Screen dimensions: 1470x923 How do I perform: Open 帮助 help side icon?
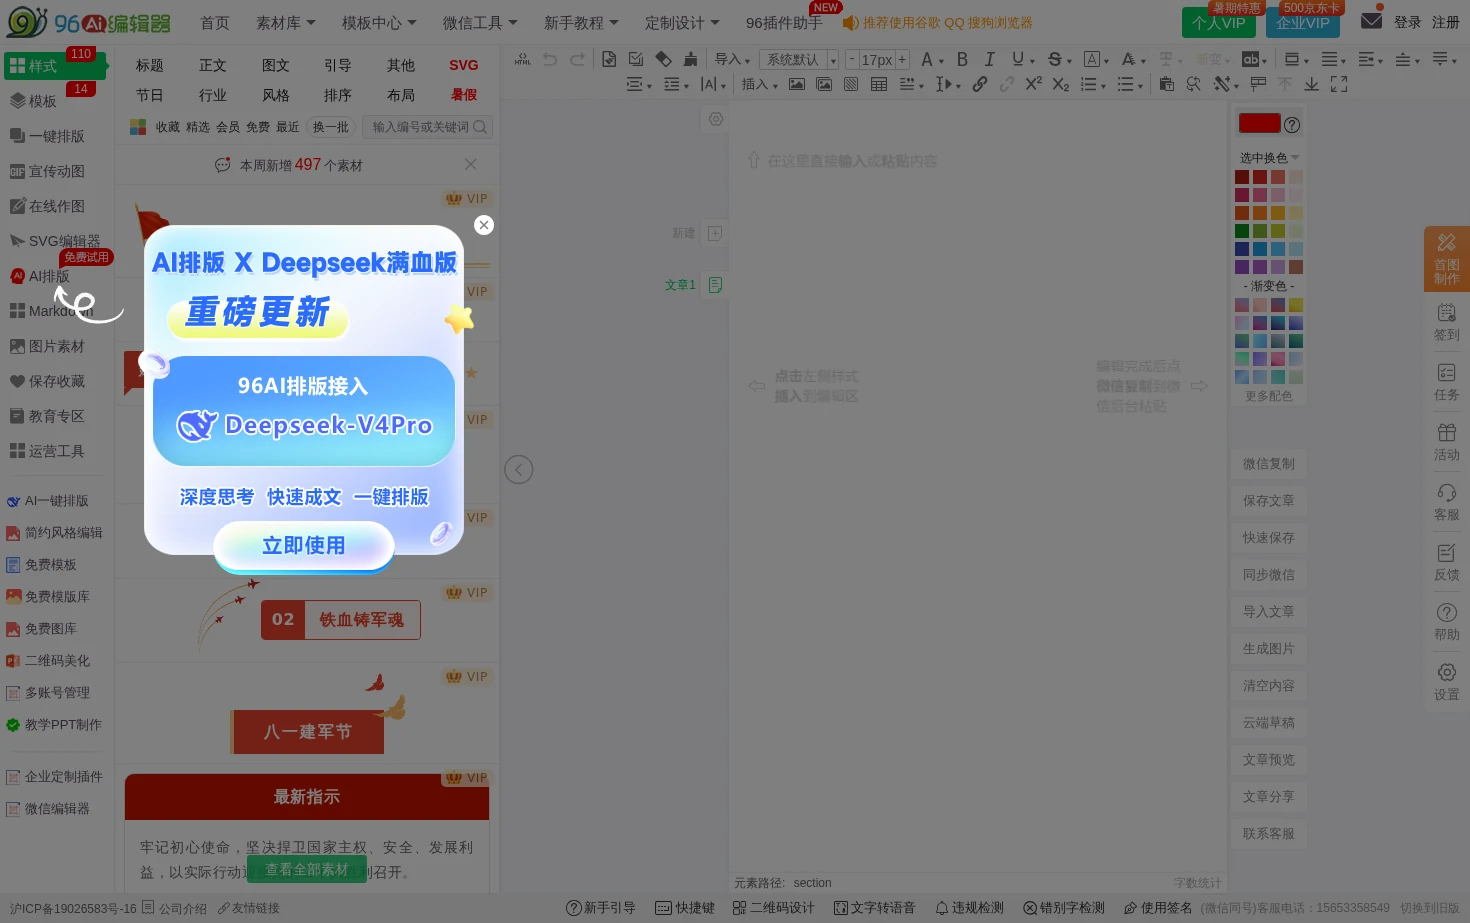[x=1447, y=622]
